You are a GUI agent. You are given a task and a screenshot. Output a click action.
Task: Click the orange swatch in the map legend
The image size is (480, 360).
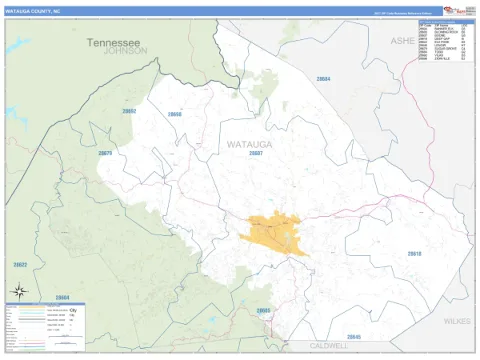tap(32, 307)
